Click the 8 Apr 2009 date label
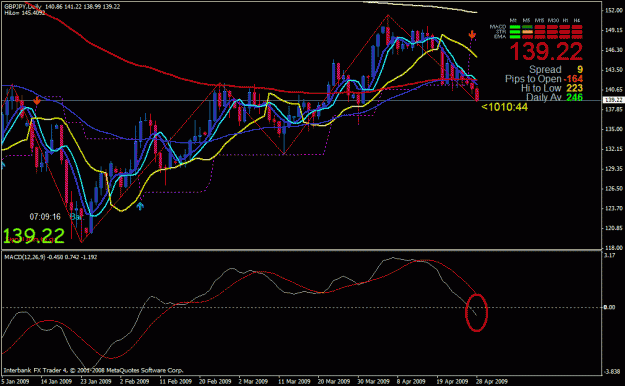 point(412,381)
